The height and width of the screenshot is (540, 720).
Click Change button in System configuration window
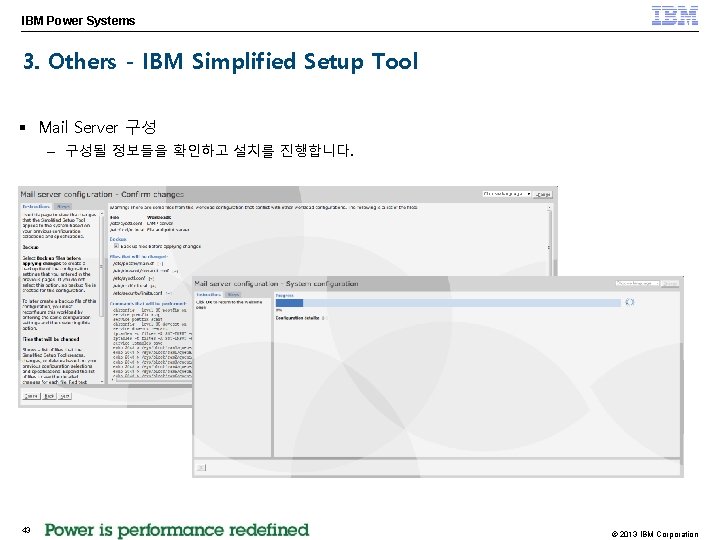[670, 283]
